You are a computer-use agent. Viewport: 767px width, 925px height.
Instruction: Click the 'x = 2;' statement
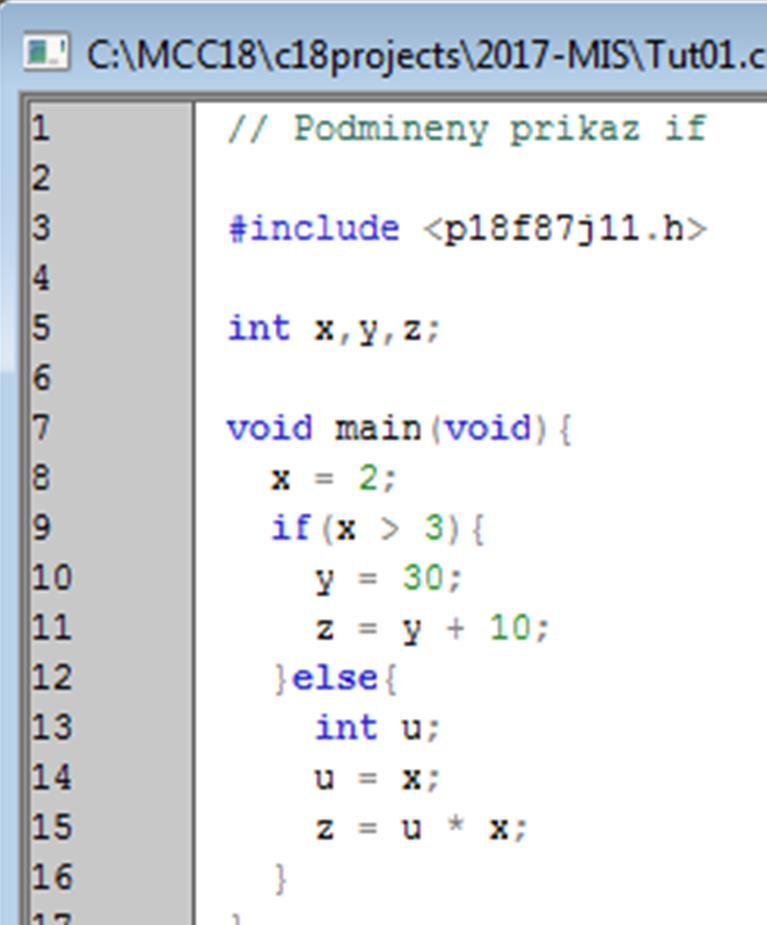[333, 478]
